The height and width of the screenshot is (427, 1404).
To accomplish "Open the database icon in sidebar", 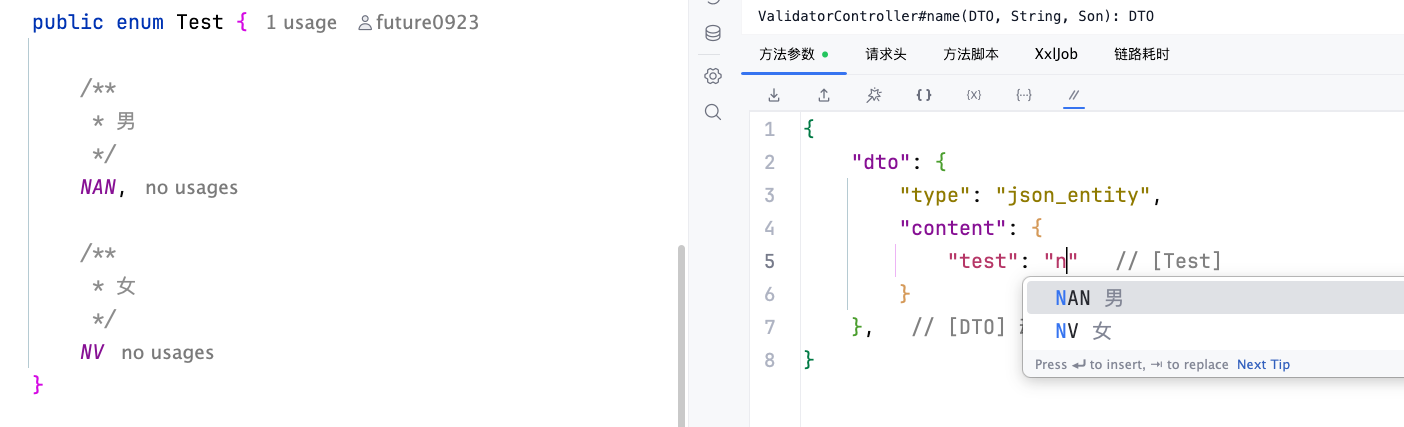I will (x=713, y=33).
